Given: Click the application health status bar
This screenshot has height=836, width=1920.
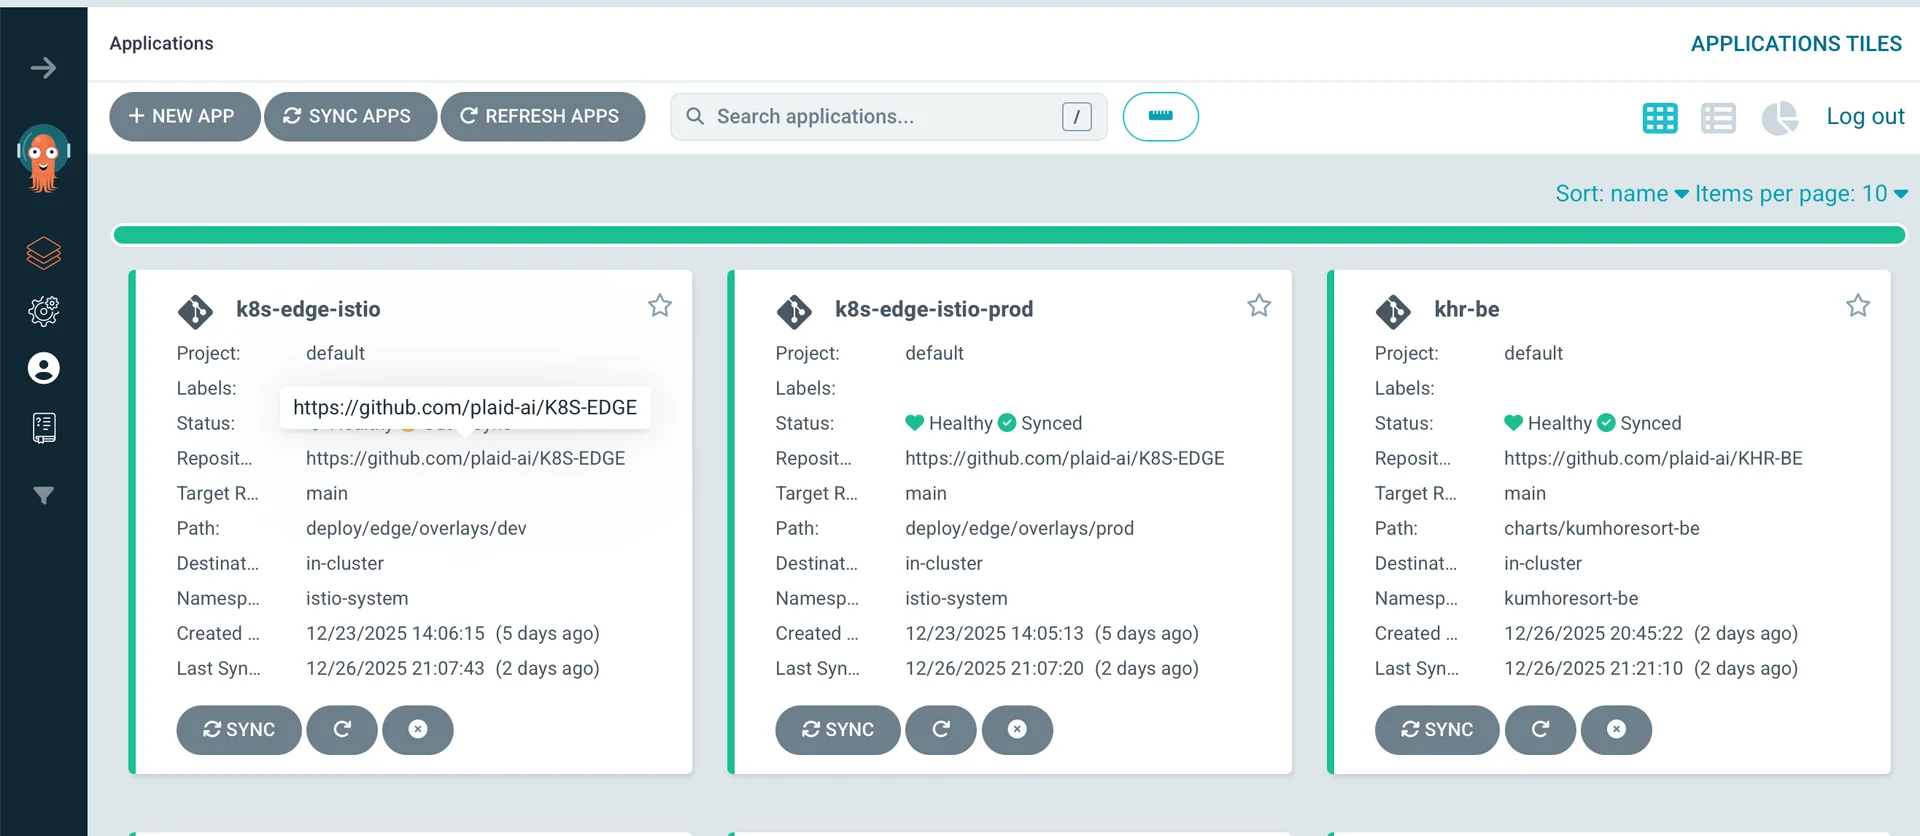Looking at the screenshot, I should tap(1008, 235).
